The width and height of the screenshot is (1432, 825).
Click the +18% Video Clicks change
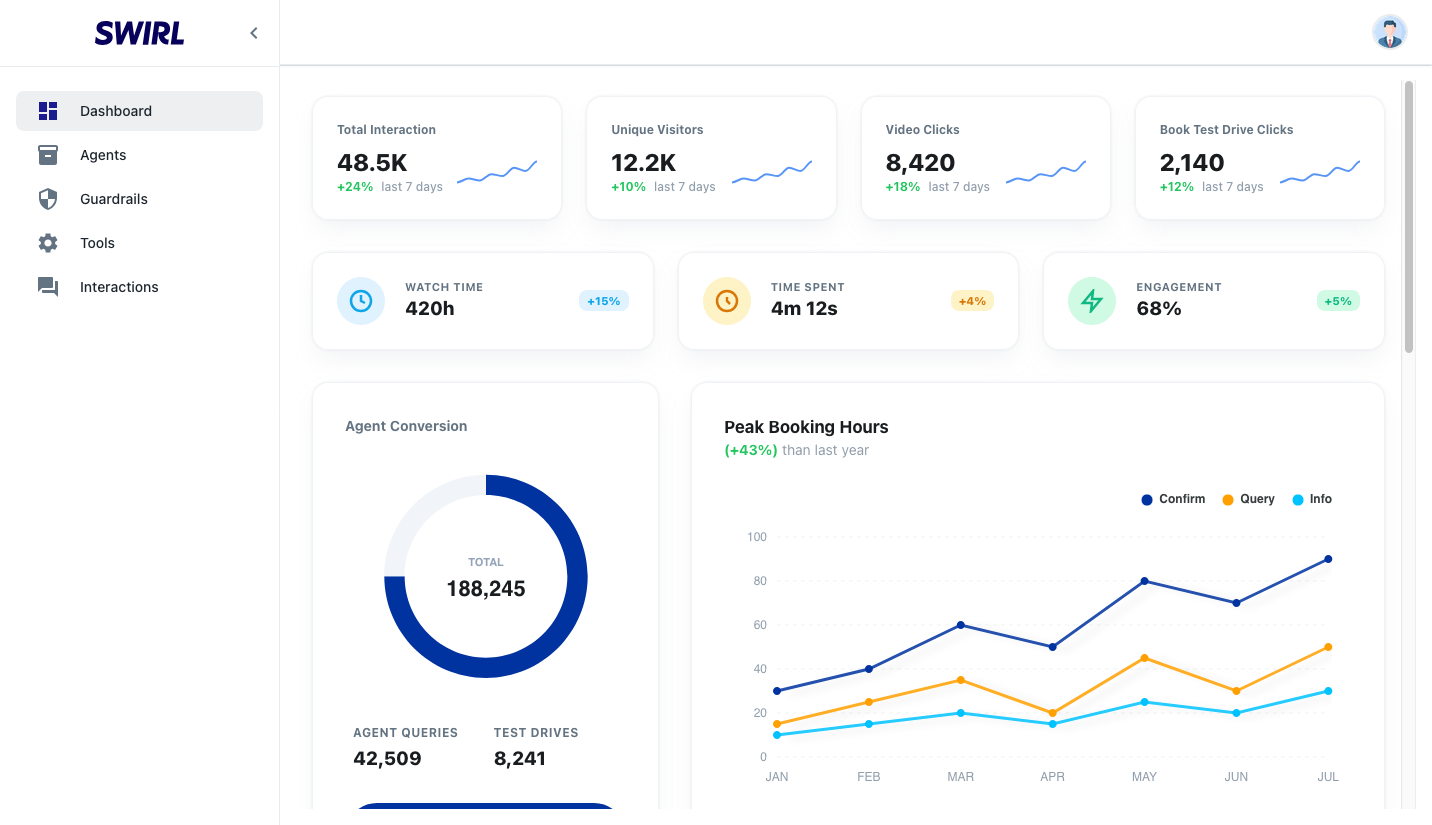click(903, 187)
